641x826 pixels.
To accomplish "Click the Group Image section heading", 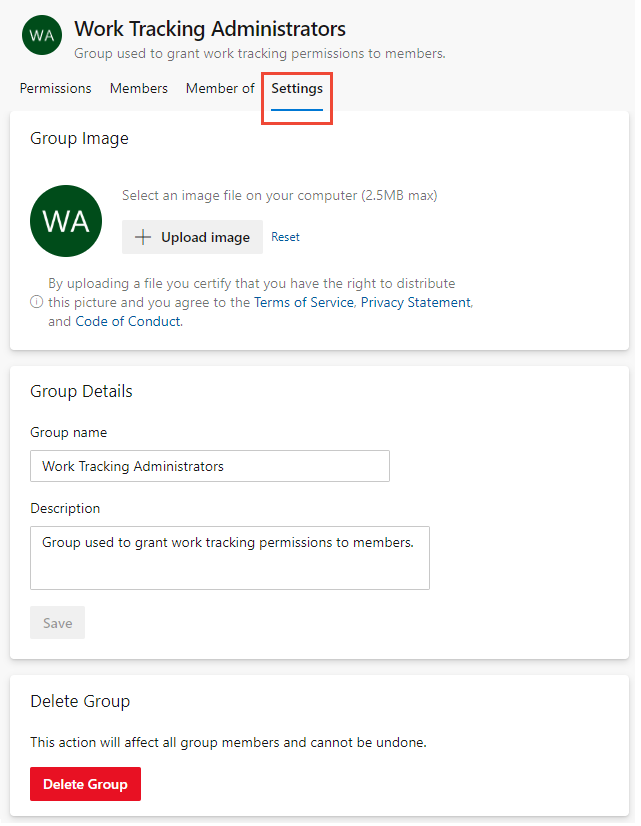I will coord(79,138).
